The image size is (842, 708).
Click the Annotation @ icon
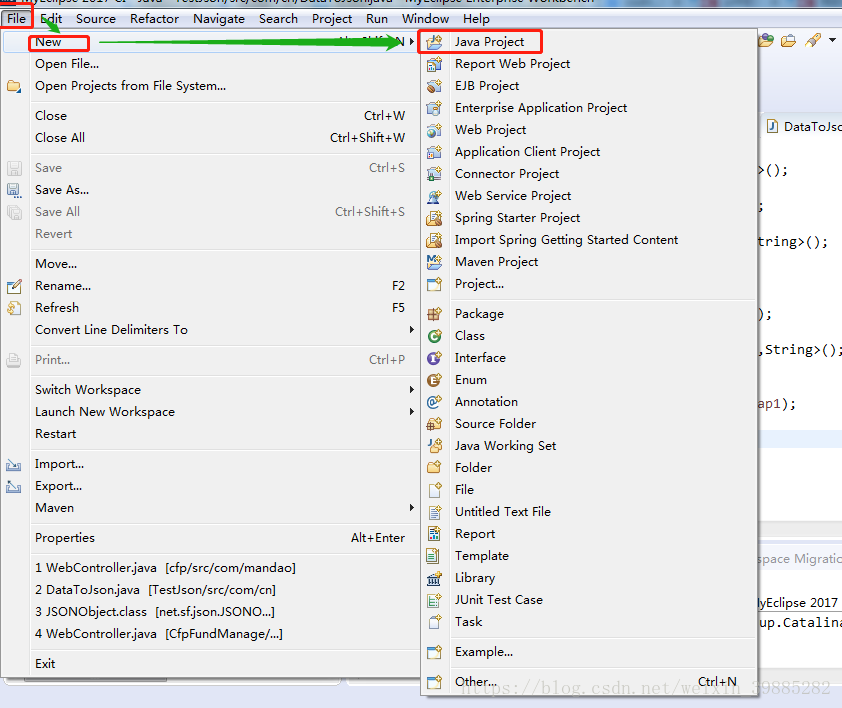(x=434, y=402)
